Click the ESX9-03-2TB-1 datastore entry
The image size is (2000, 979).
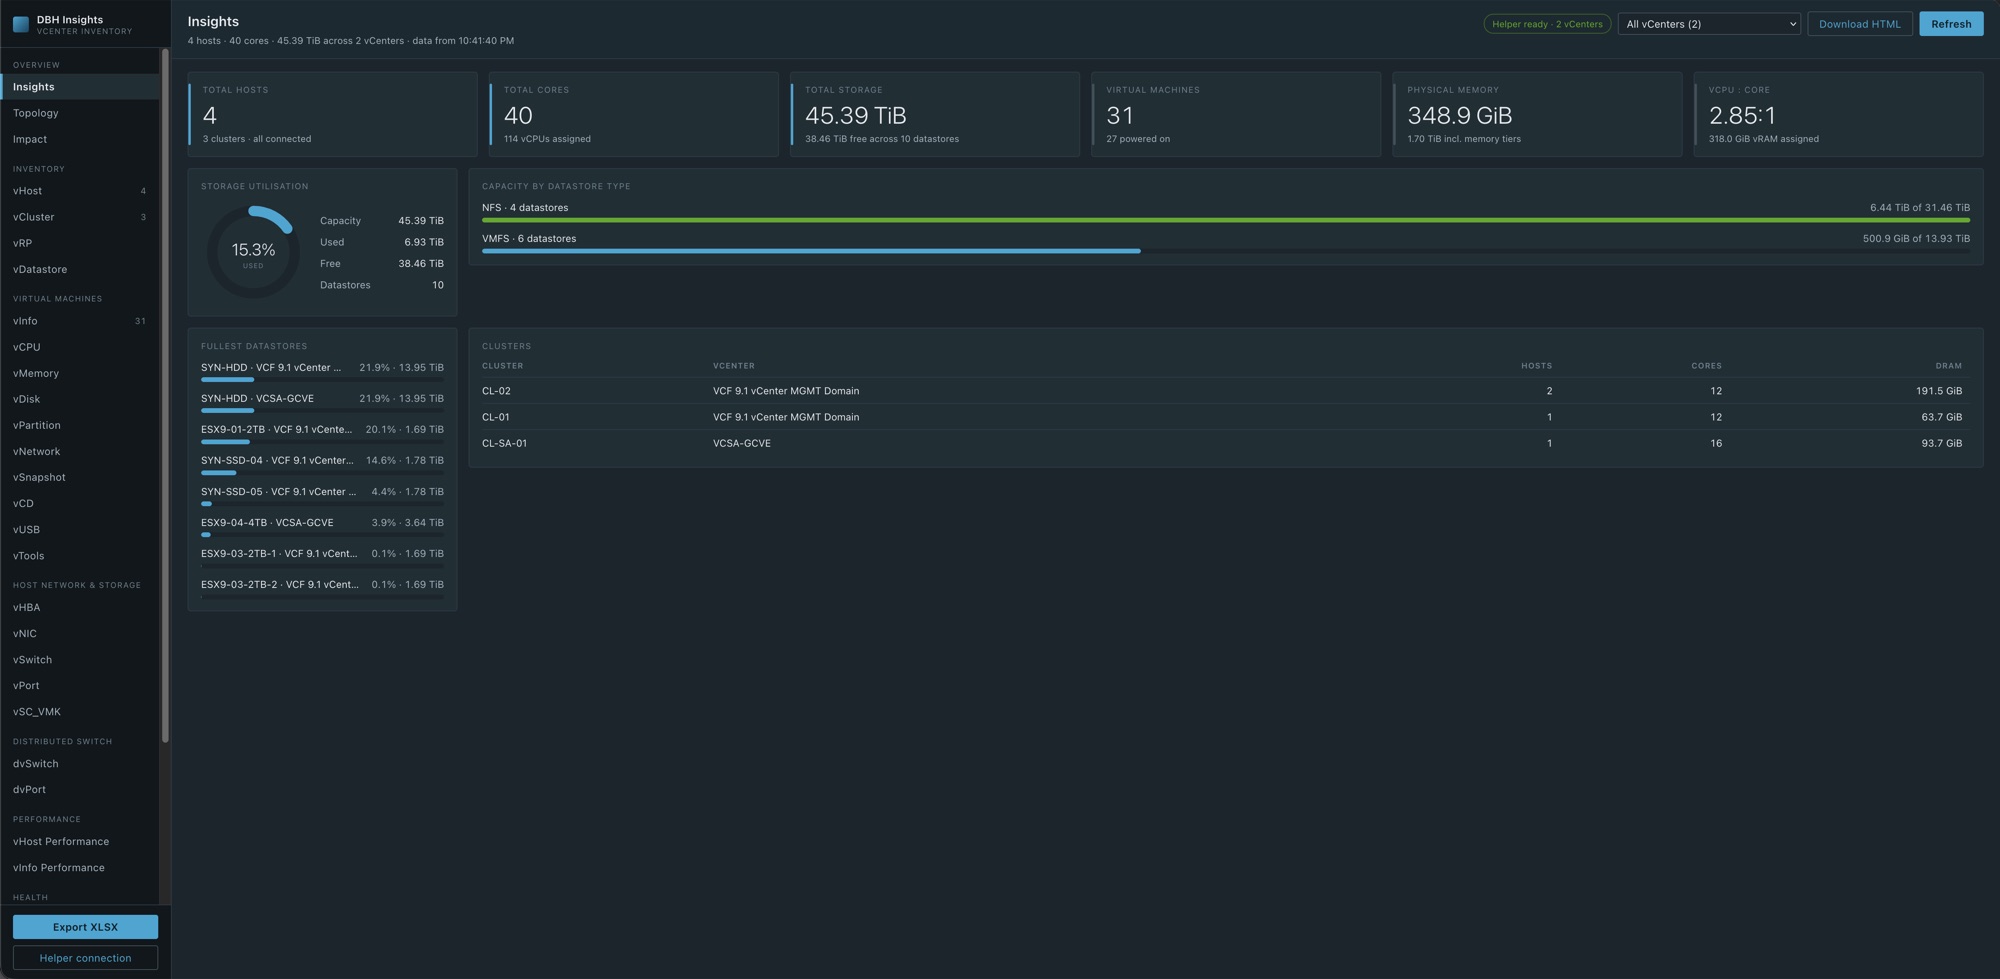click(322, 557)
